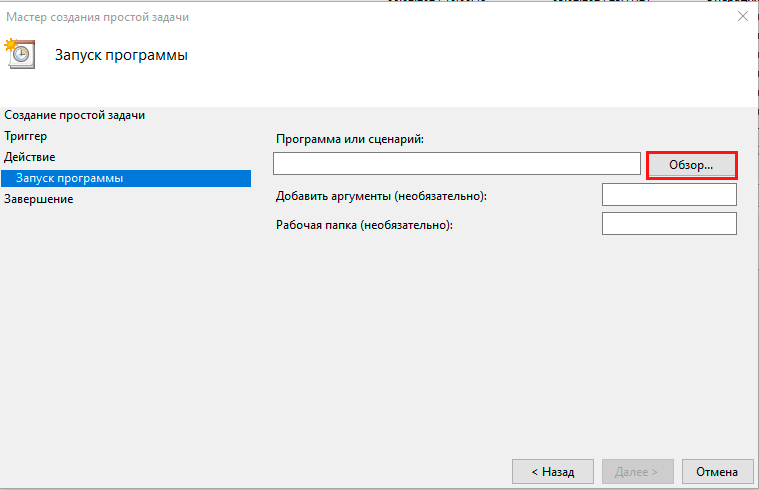
Task: Close the task creation wizard window
Action: [x=743, y=17]
